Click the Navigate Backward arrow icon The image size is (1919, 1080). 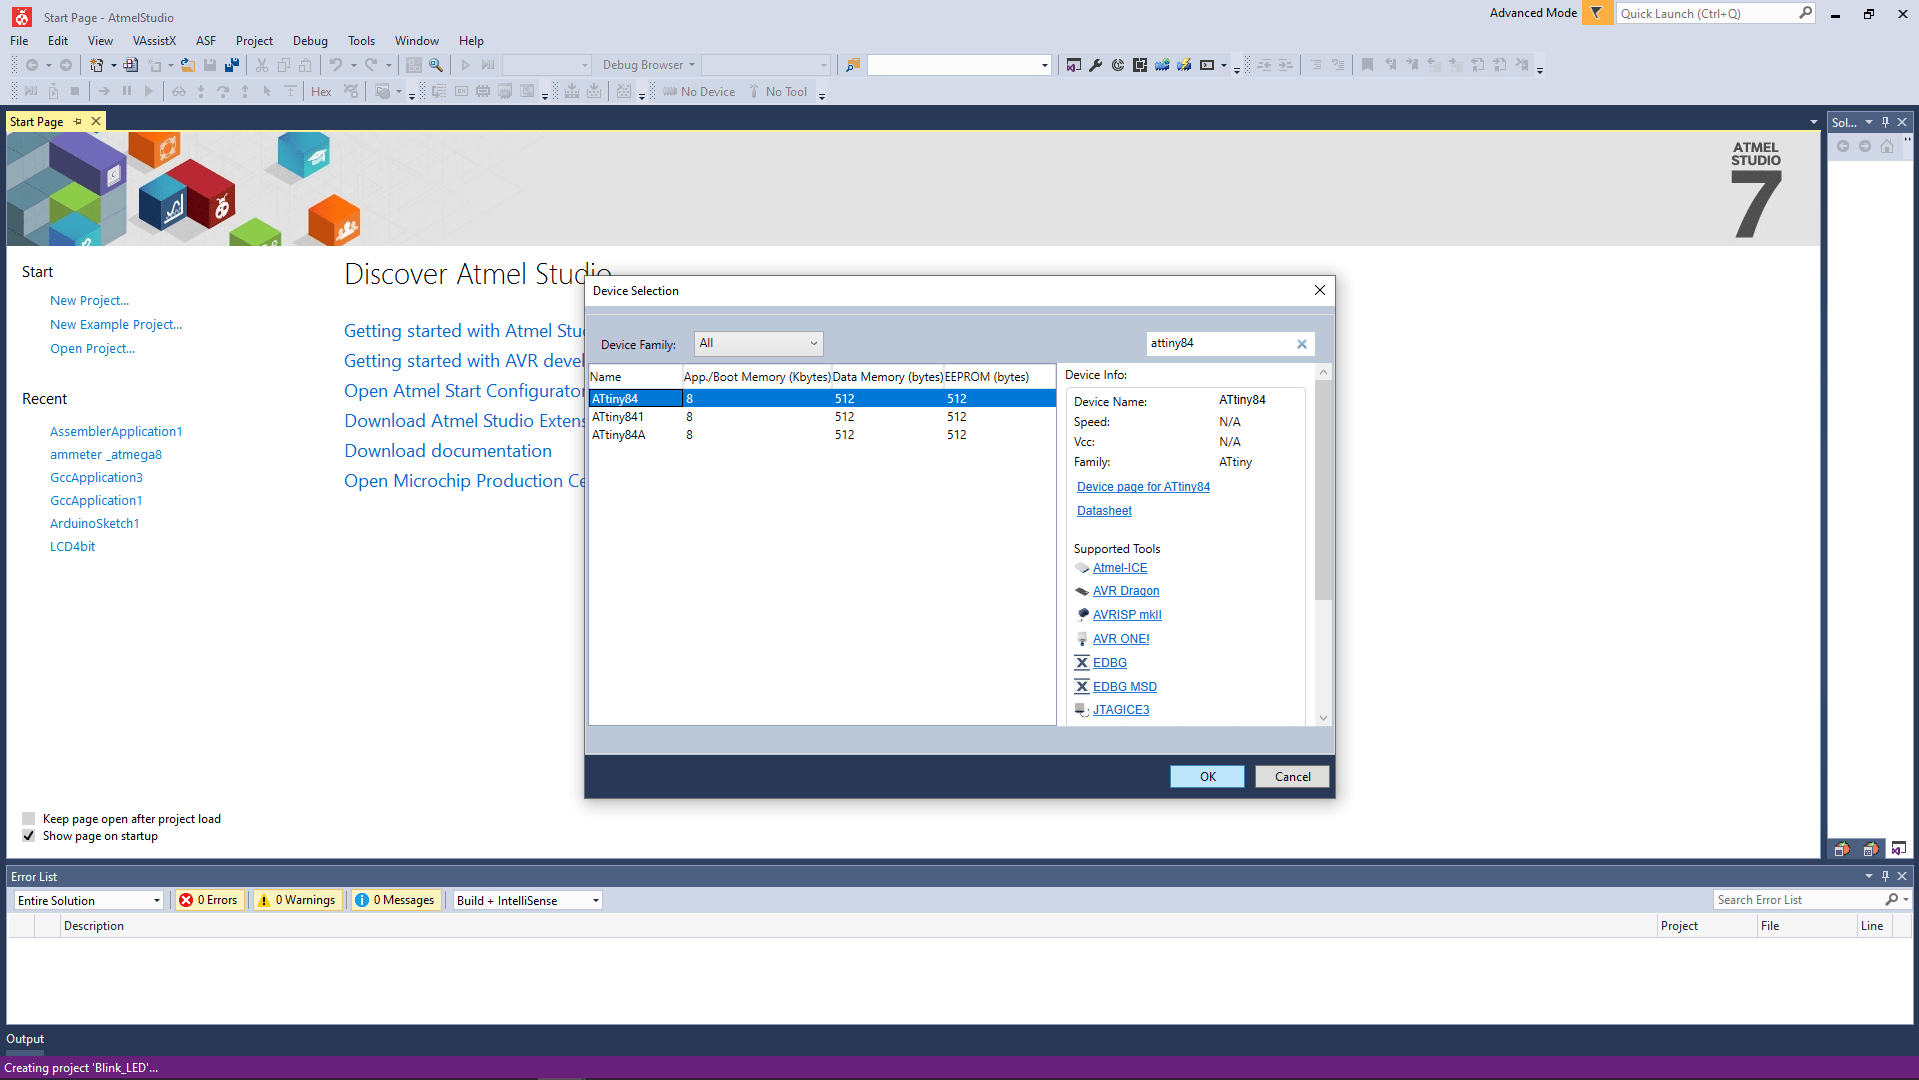32,65
